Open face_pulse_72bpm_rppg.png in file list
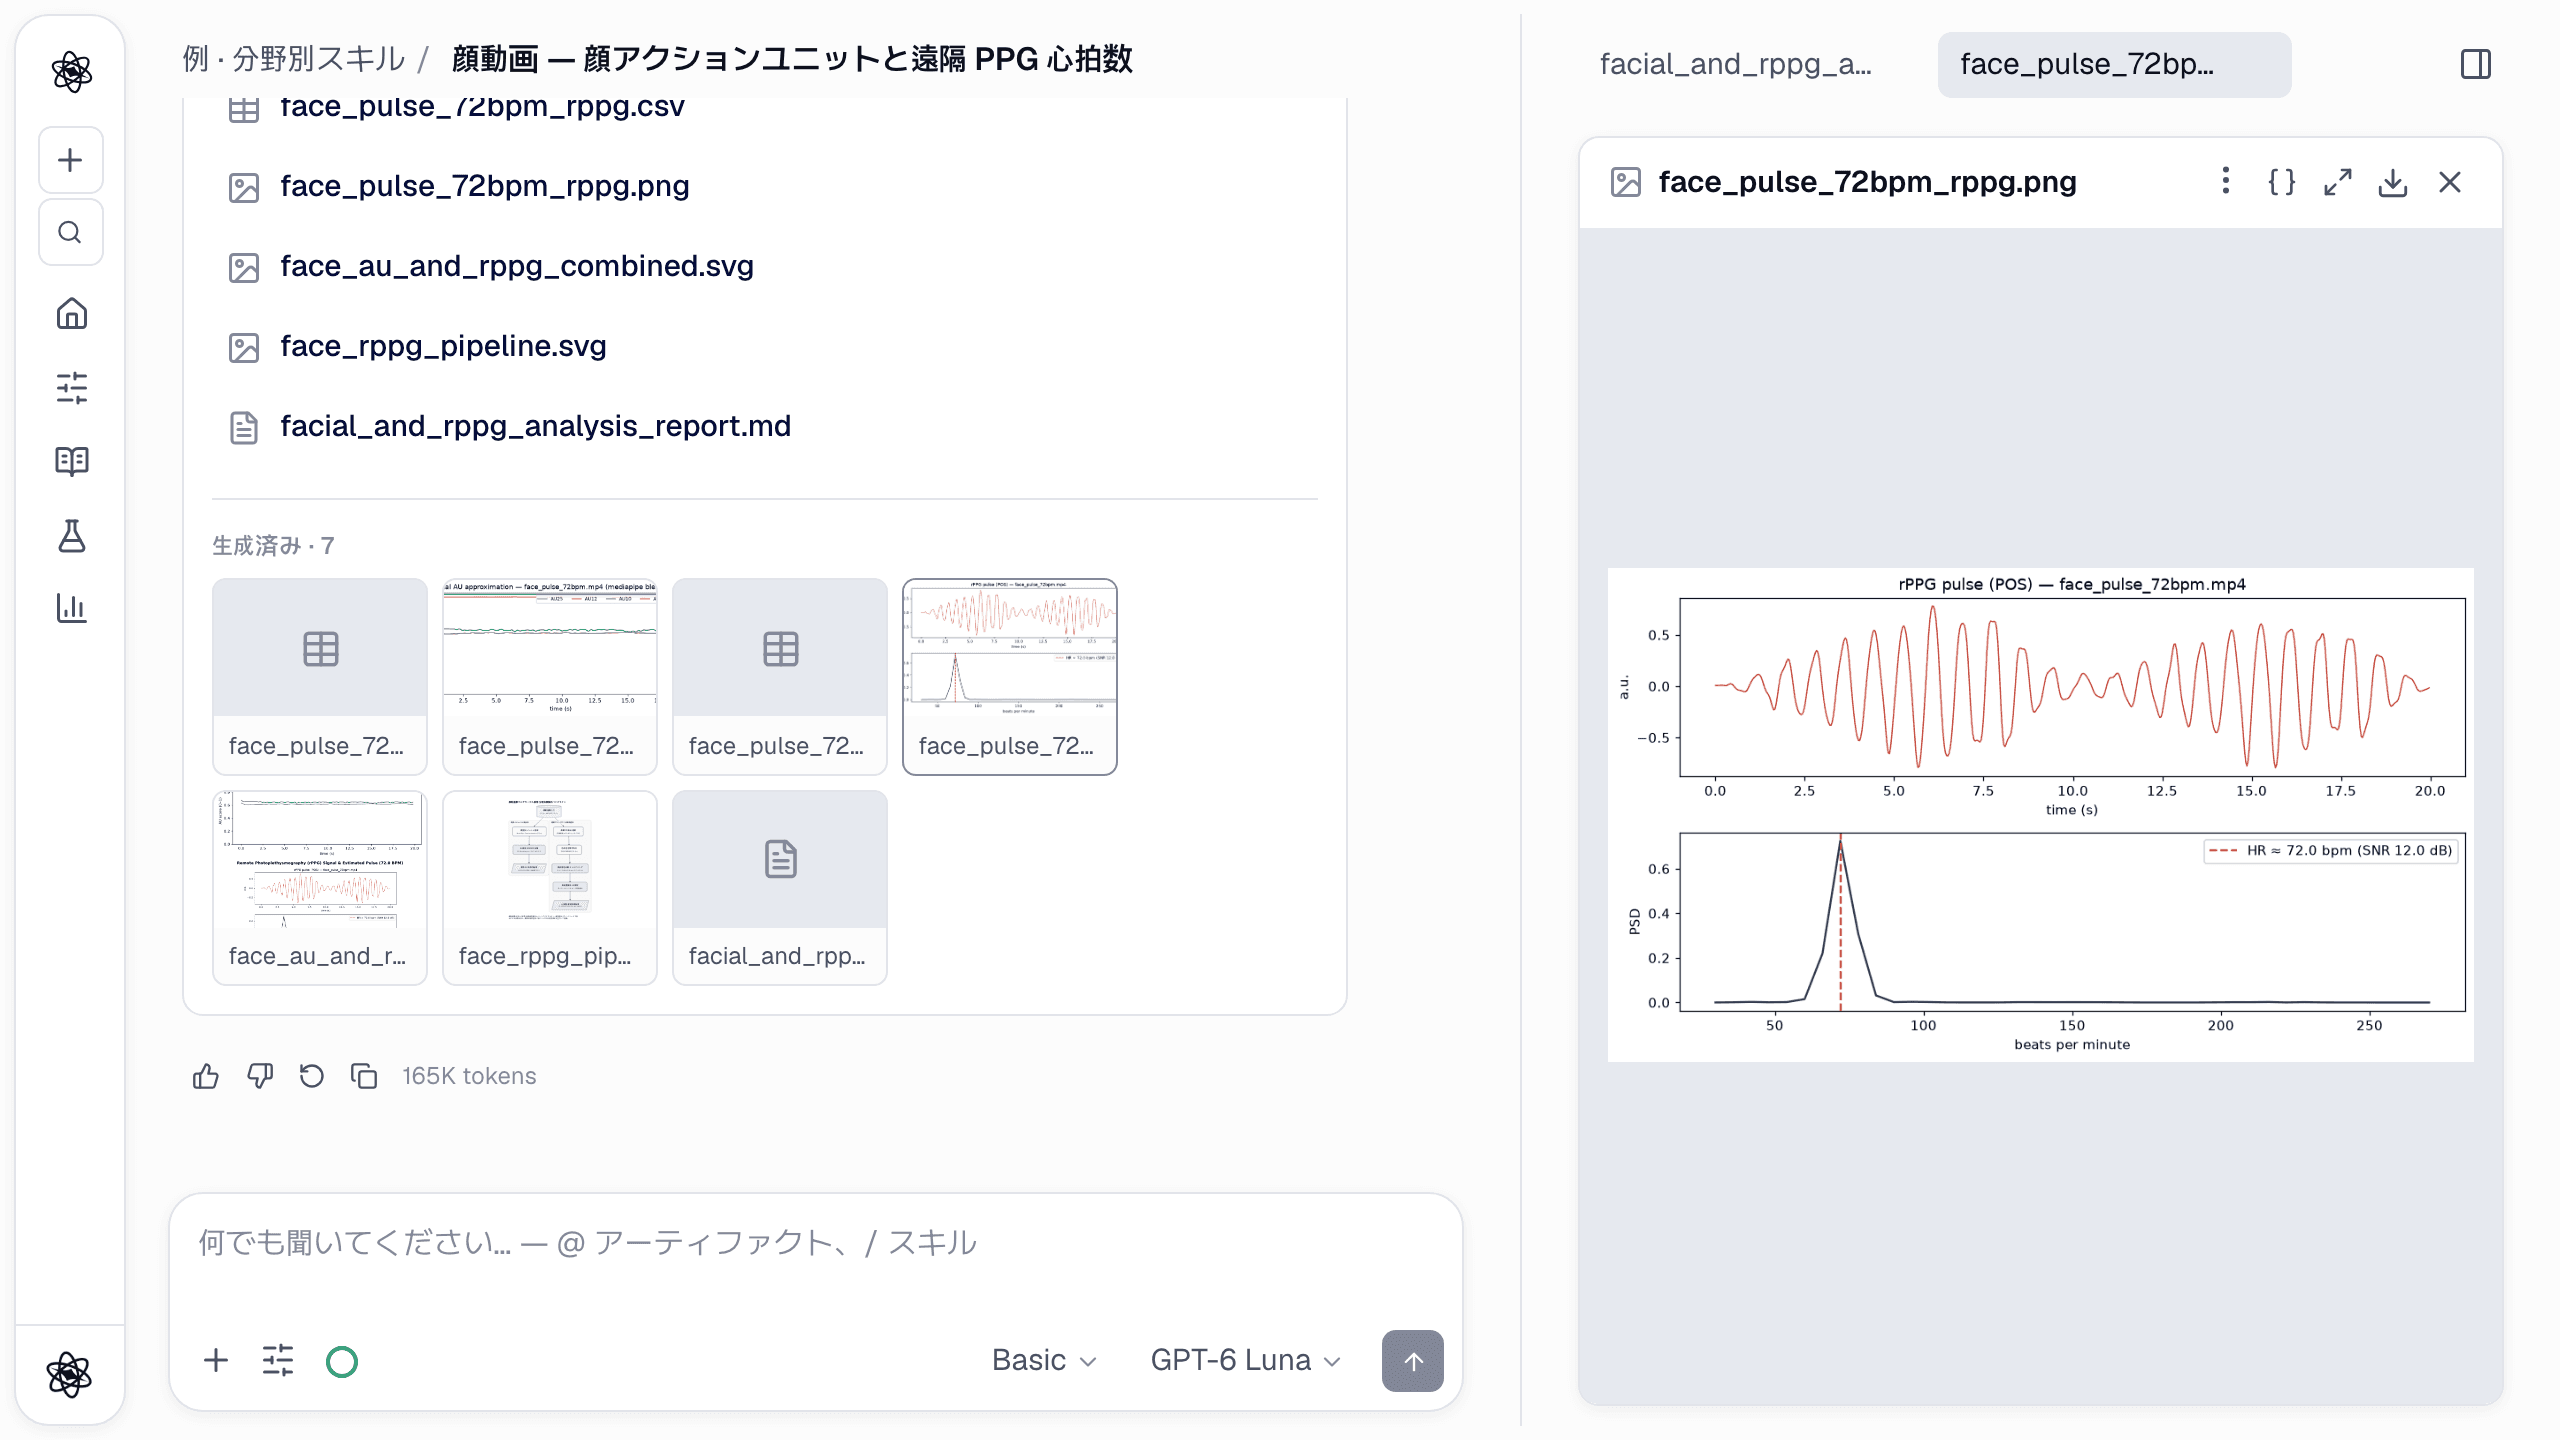Screen dimensions: 2560x1440 [x=485, y=186]
